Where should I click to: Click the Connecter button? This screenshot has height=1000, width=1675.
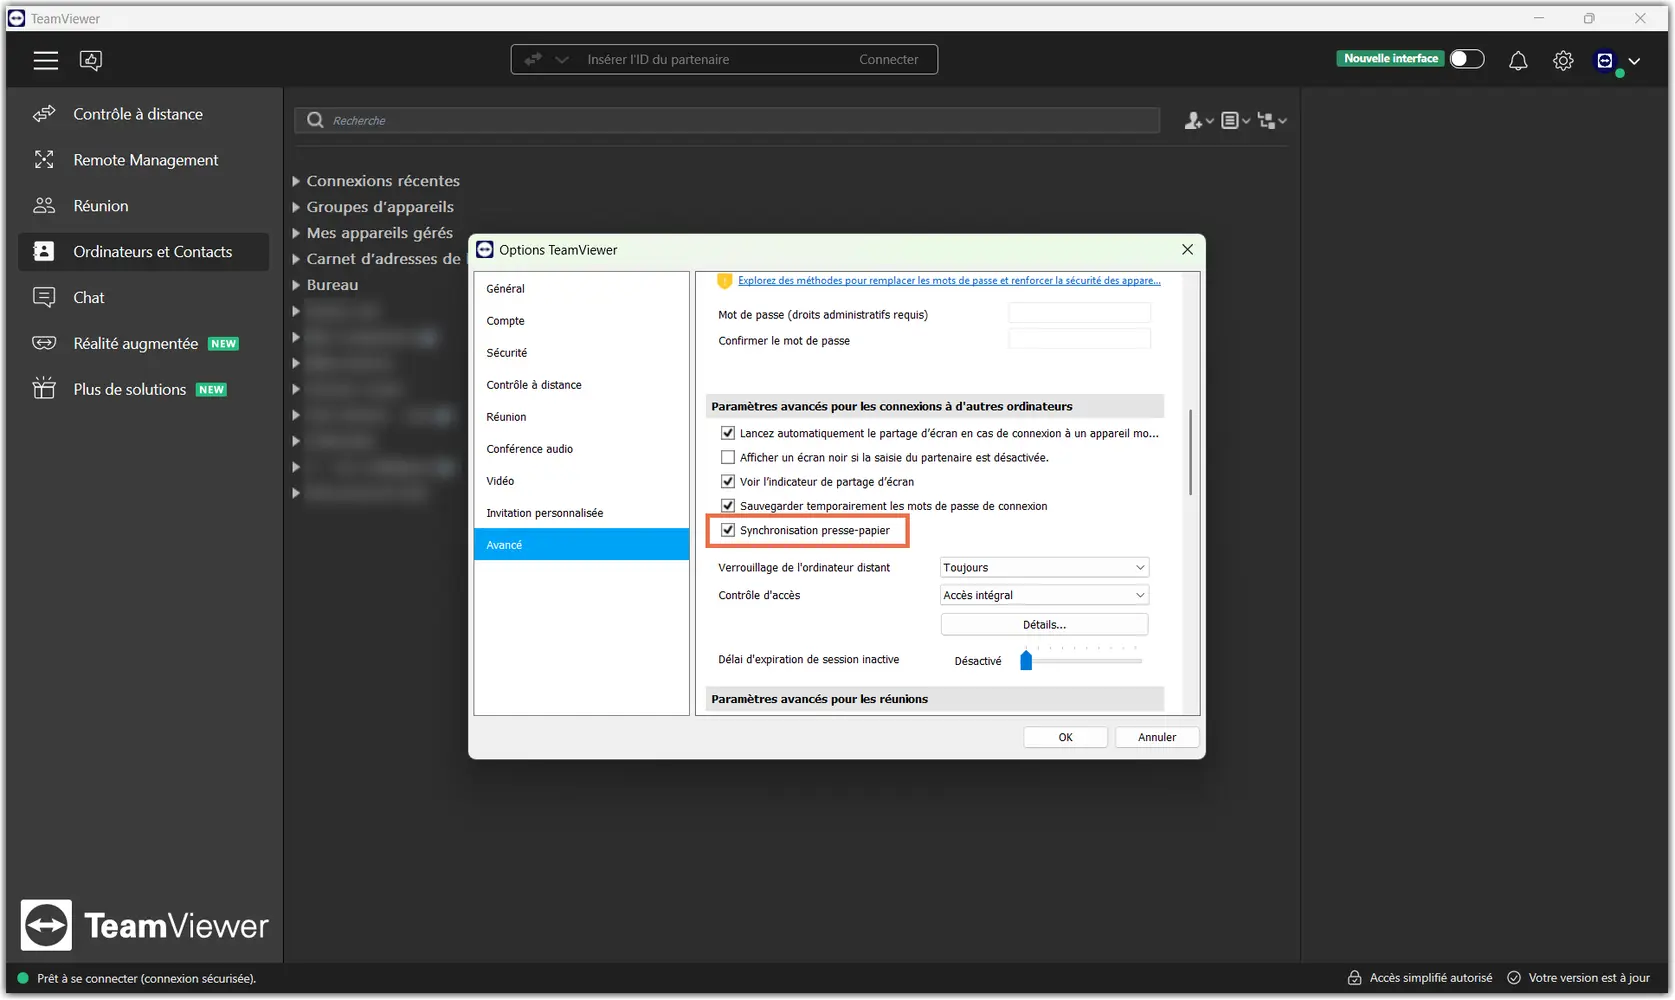tap(888, 60)
